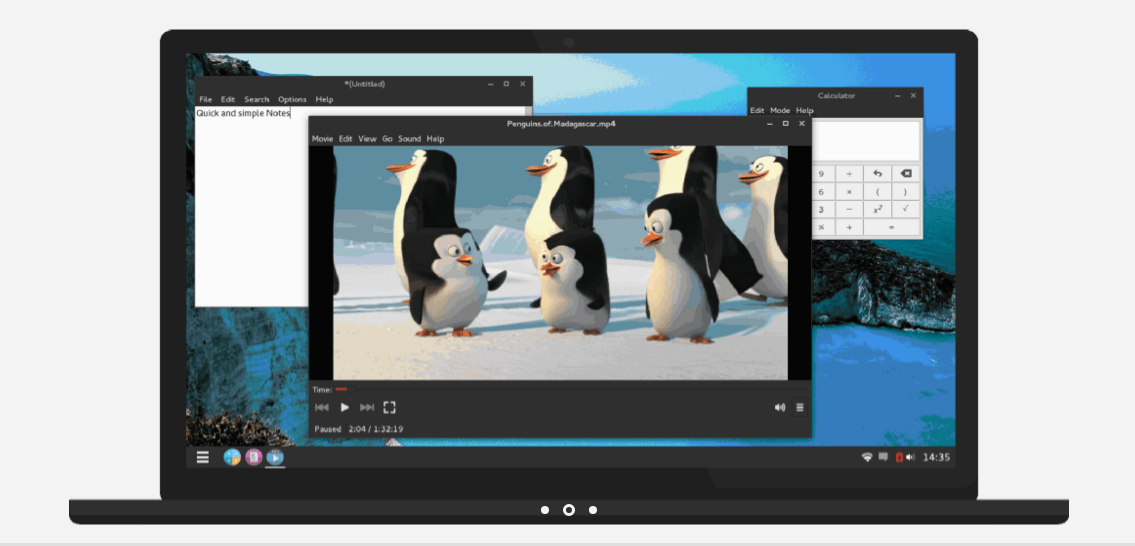Mute the video player volume icon

coord(780,408)
